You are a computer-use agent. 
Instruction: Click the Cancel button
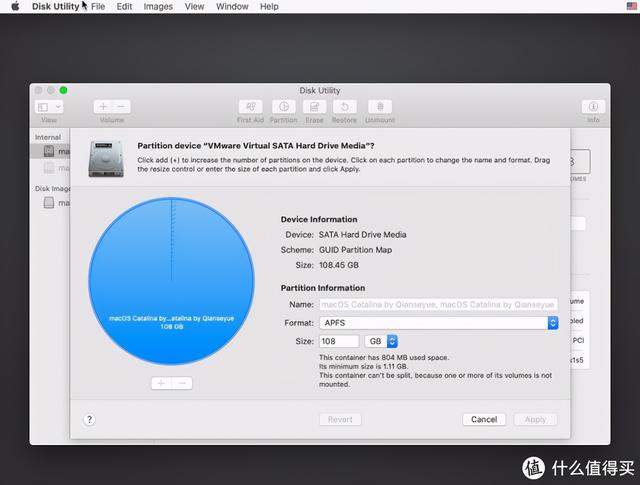click(x=484, y=419)
